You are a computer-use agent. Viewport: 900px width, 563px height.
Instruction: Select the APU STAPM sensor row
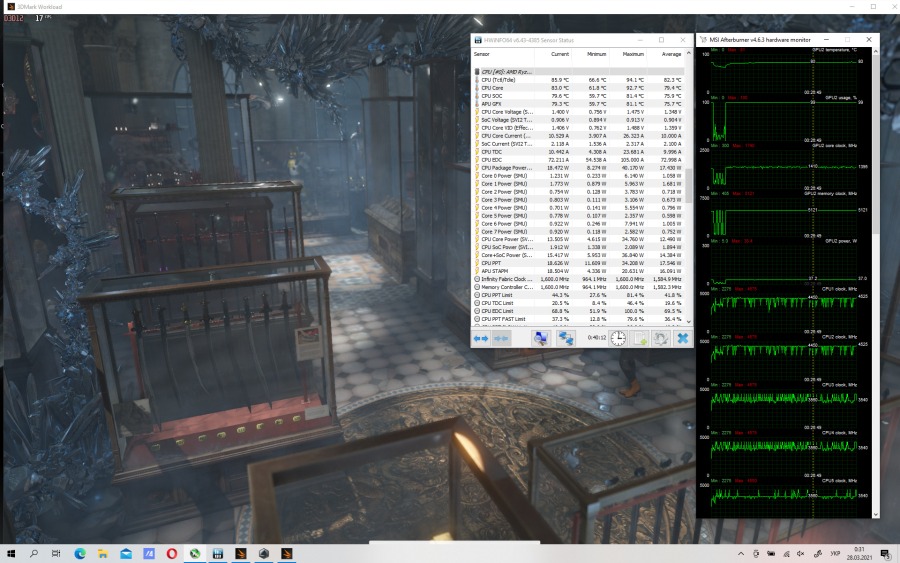pyautogui.click(x=578, y=271)
